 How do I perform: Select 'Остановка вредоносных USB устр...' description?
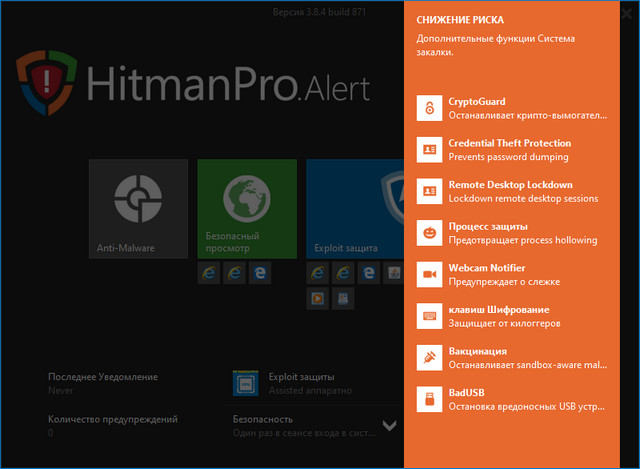[527, 407]
